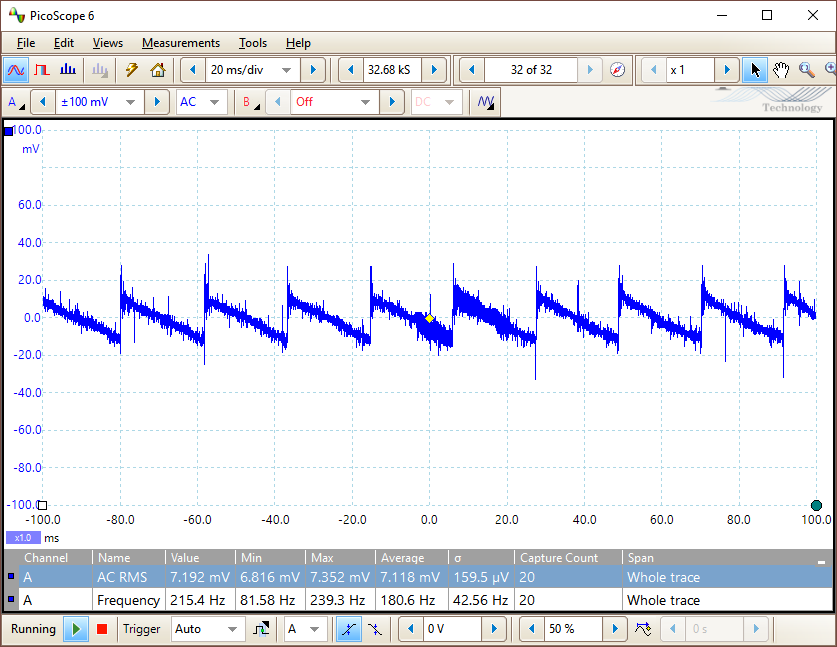The image size is (837, 647).
Task: Click the green Start capture button
Action: 76,629
